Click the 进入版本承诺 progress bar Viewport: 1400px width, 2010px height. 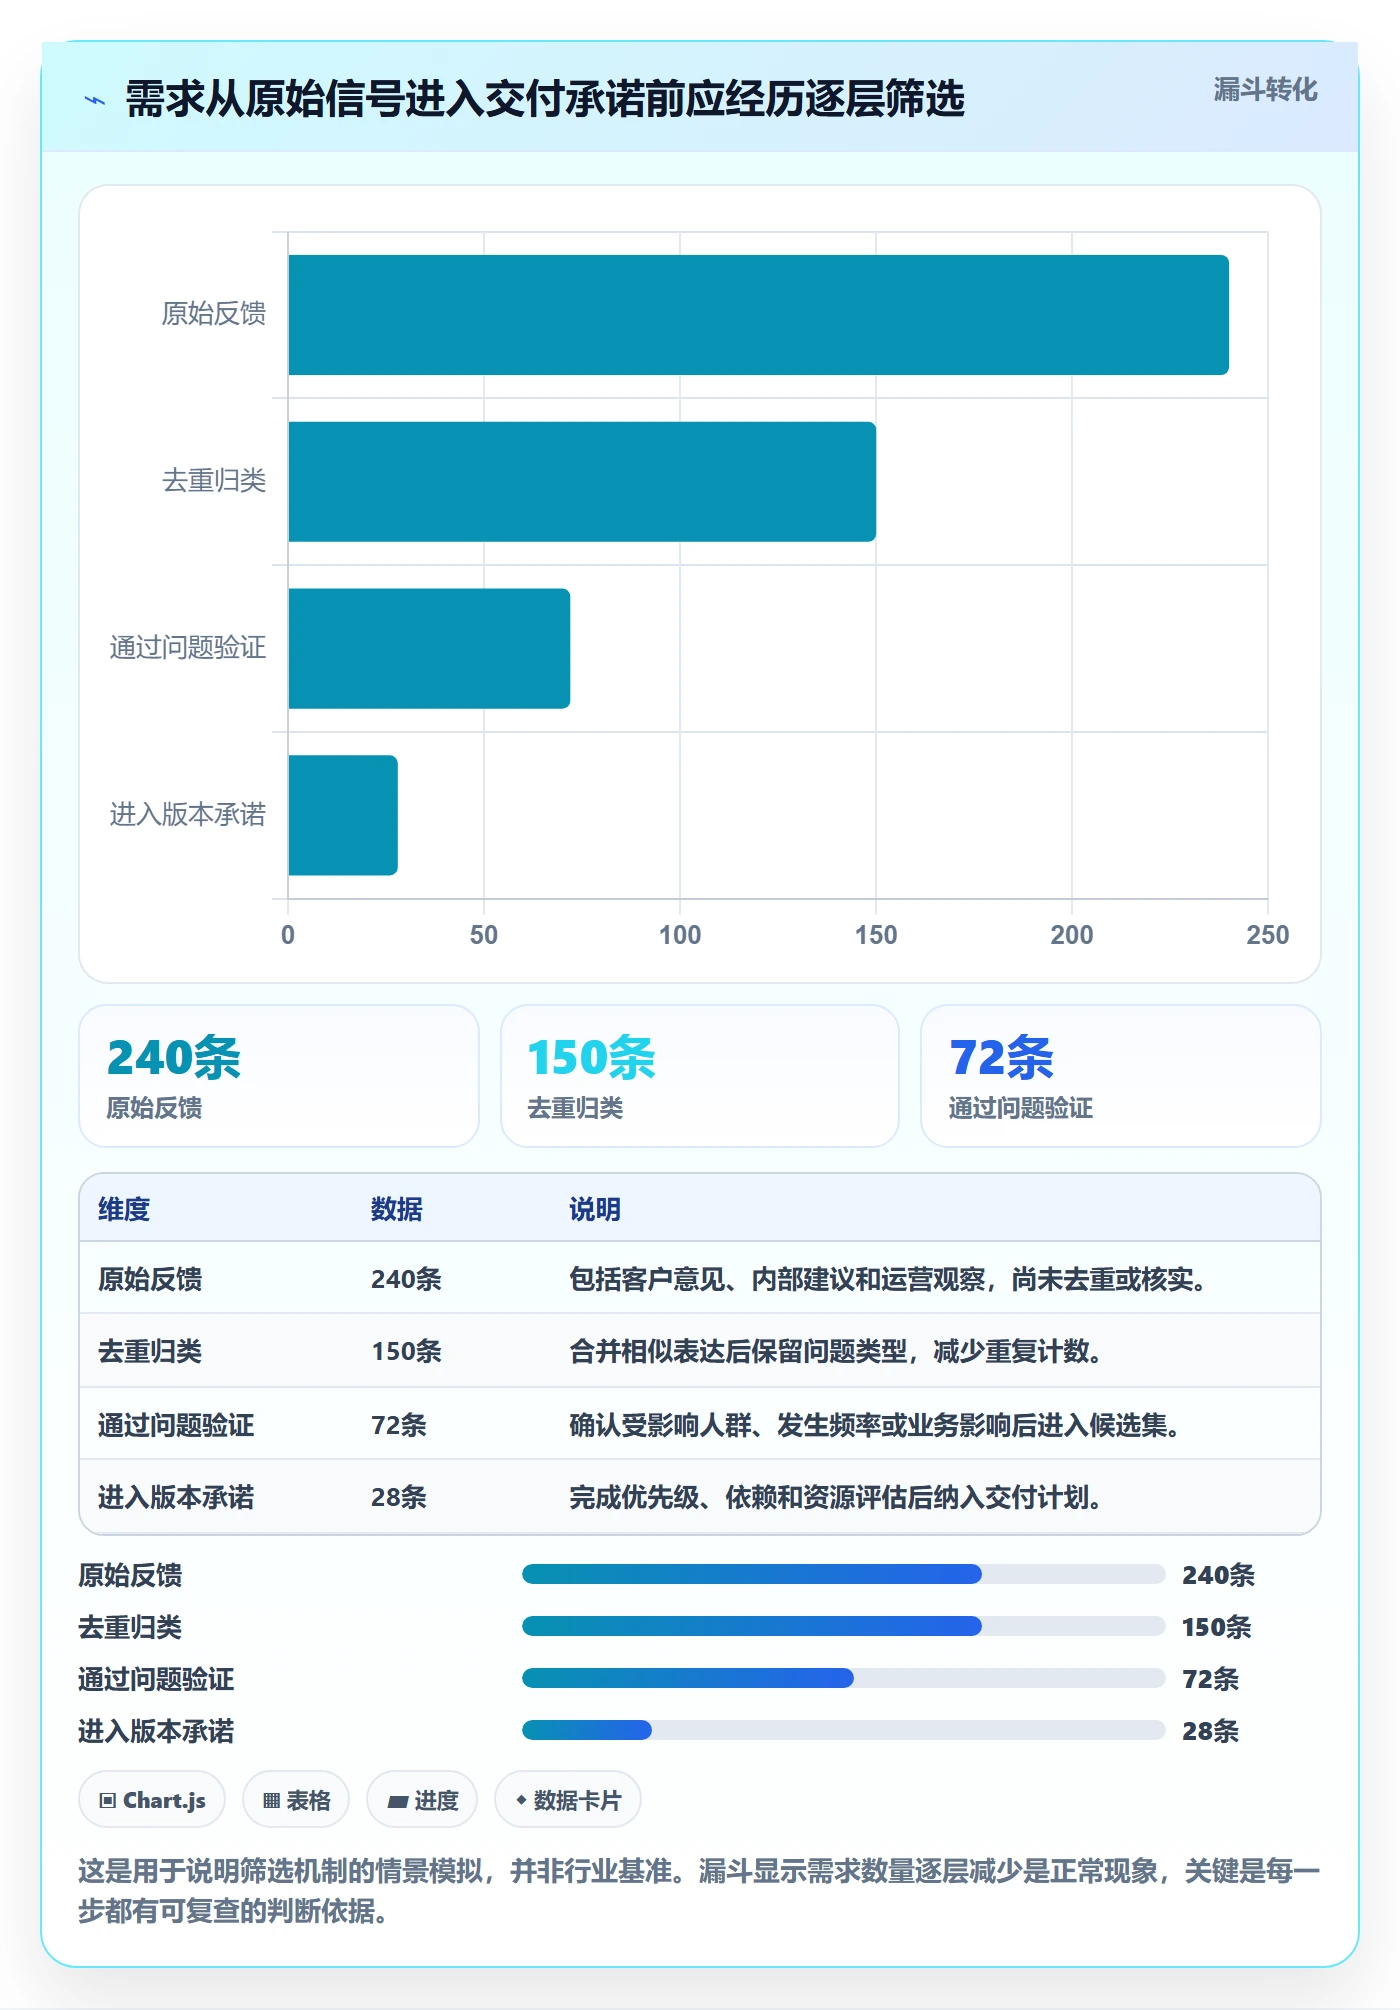pyautogui.click(x=844, y=1730)
